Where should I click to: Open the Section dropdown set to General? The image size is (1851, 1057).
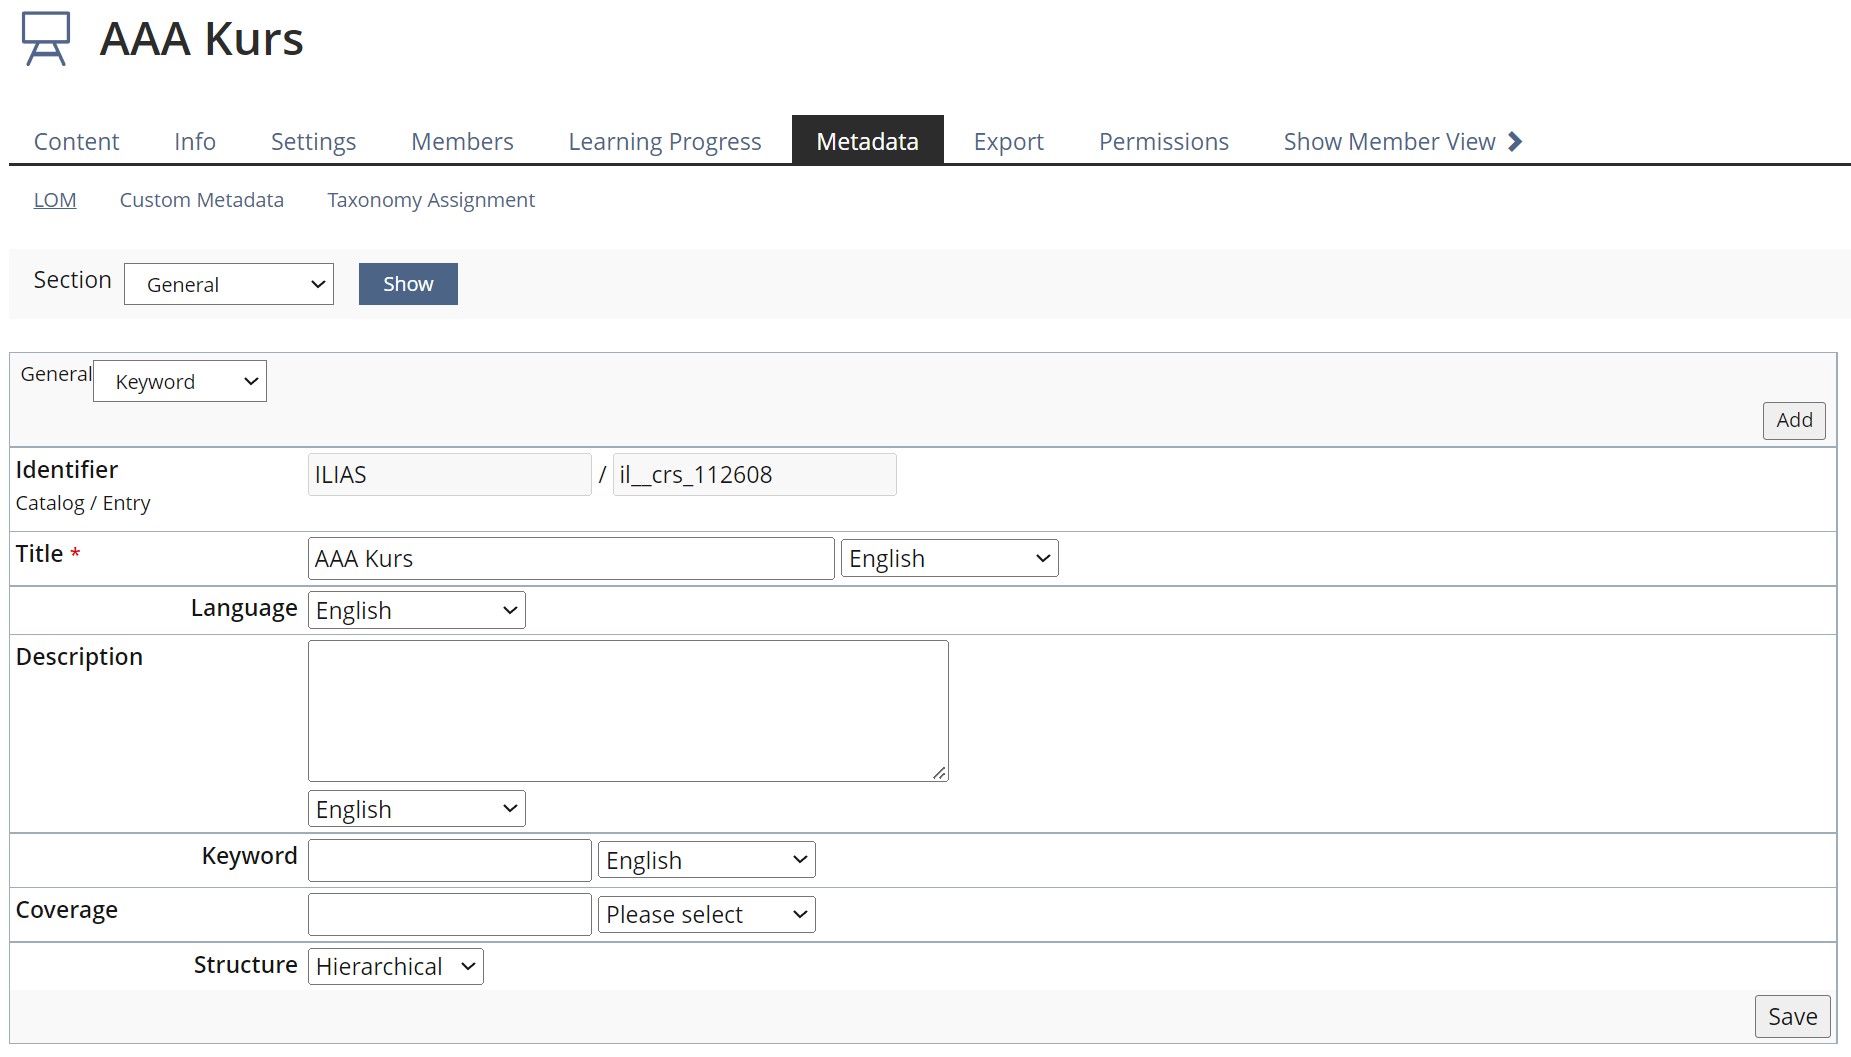[x=228, y=285]
